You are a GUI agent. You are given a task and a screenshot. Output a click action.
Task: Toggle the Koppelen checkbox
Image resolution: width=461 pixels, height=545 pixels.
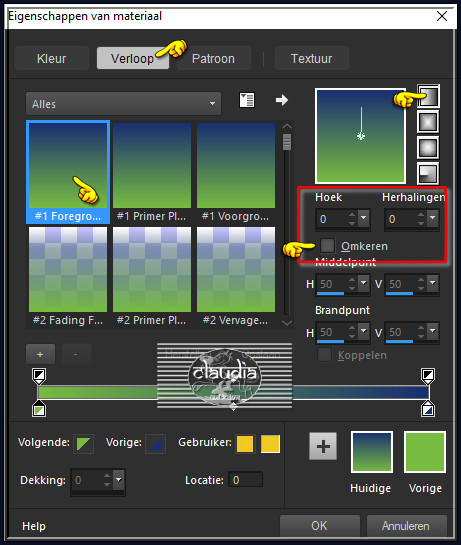coord(324,355)
